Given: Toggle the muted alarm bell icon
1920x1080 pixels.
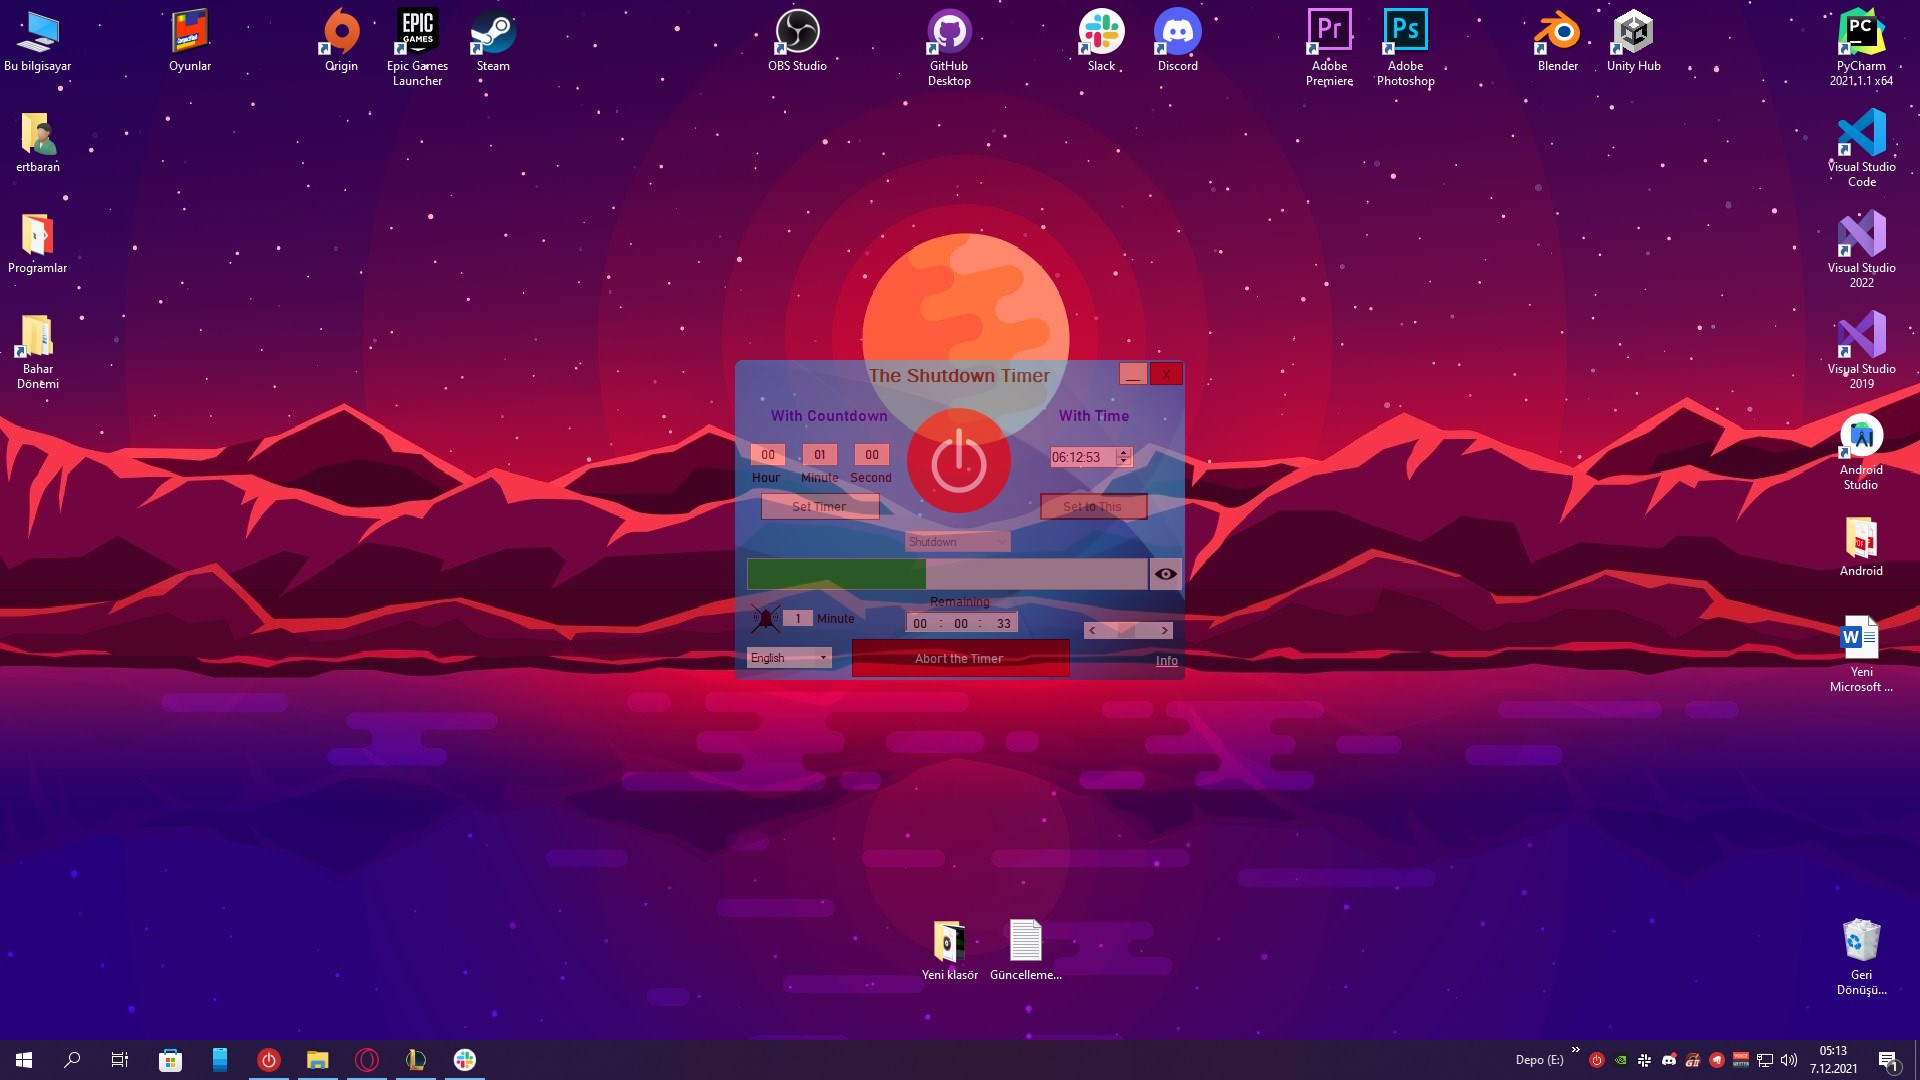Looking at the screenshot, I should 765,618.
